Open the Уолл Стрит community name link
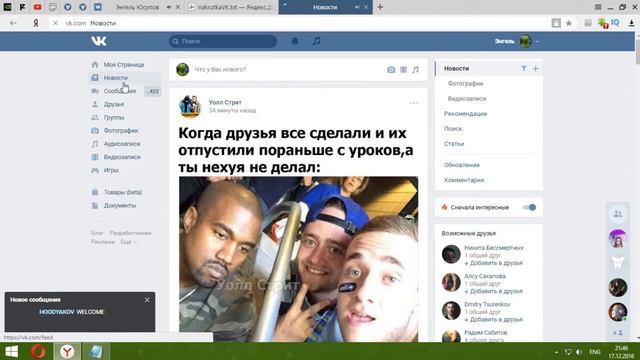Viewport: 640px width, 360px height. [x=225, y=102]
